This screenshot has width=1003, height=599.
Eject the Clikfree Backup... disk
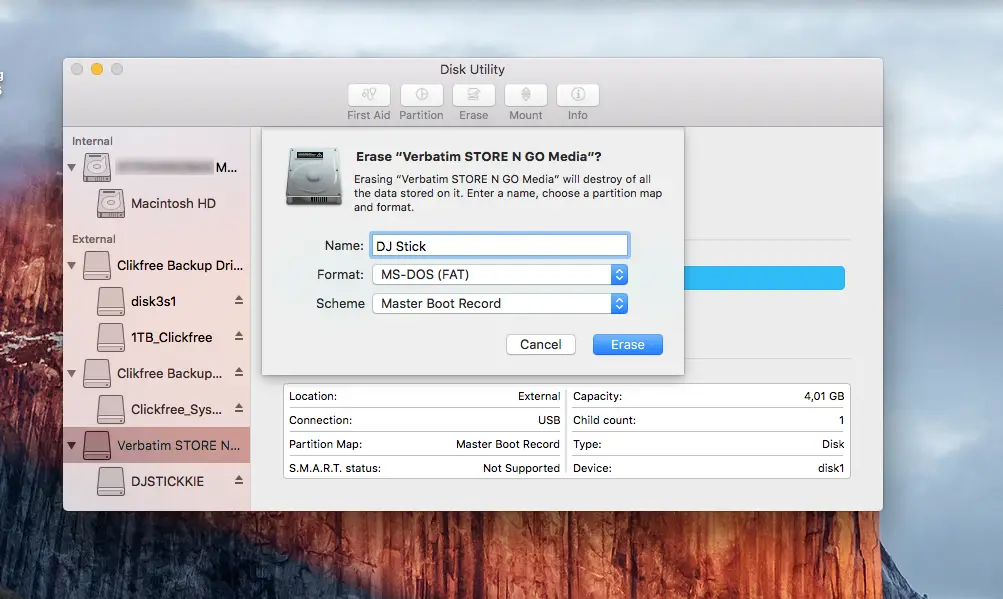pyautogui.click(x=239, y=372)
